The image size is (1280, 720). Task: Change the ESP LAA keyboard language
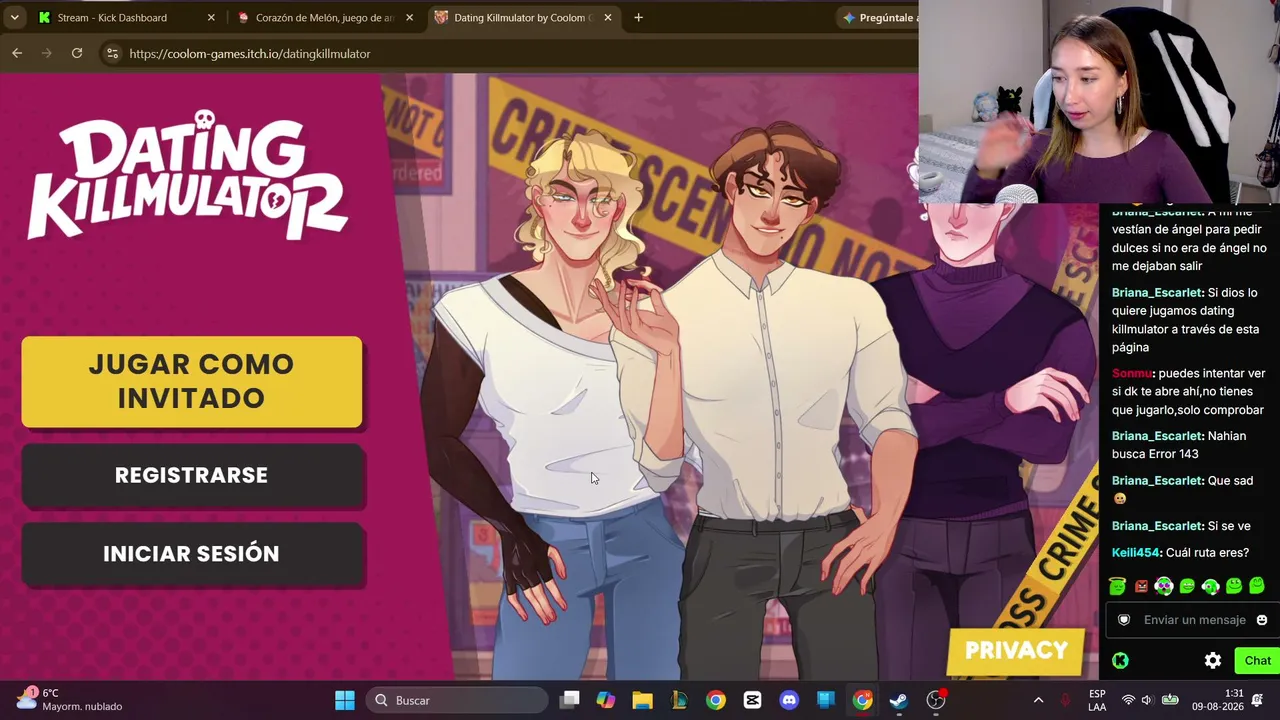pos(1097,700)
